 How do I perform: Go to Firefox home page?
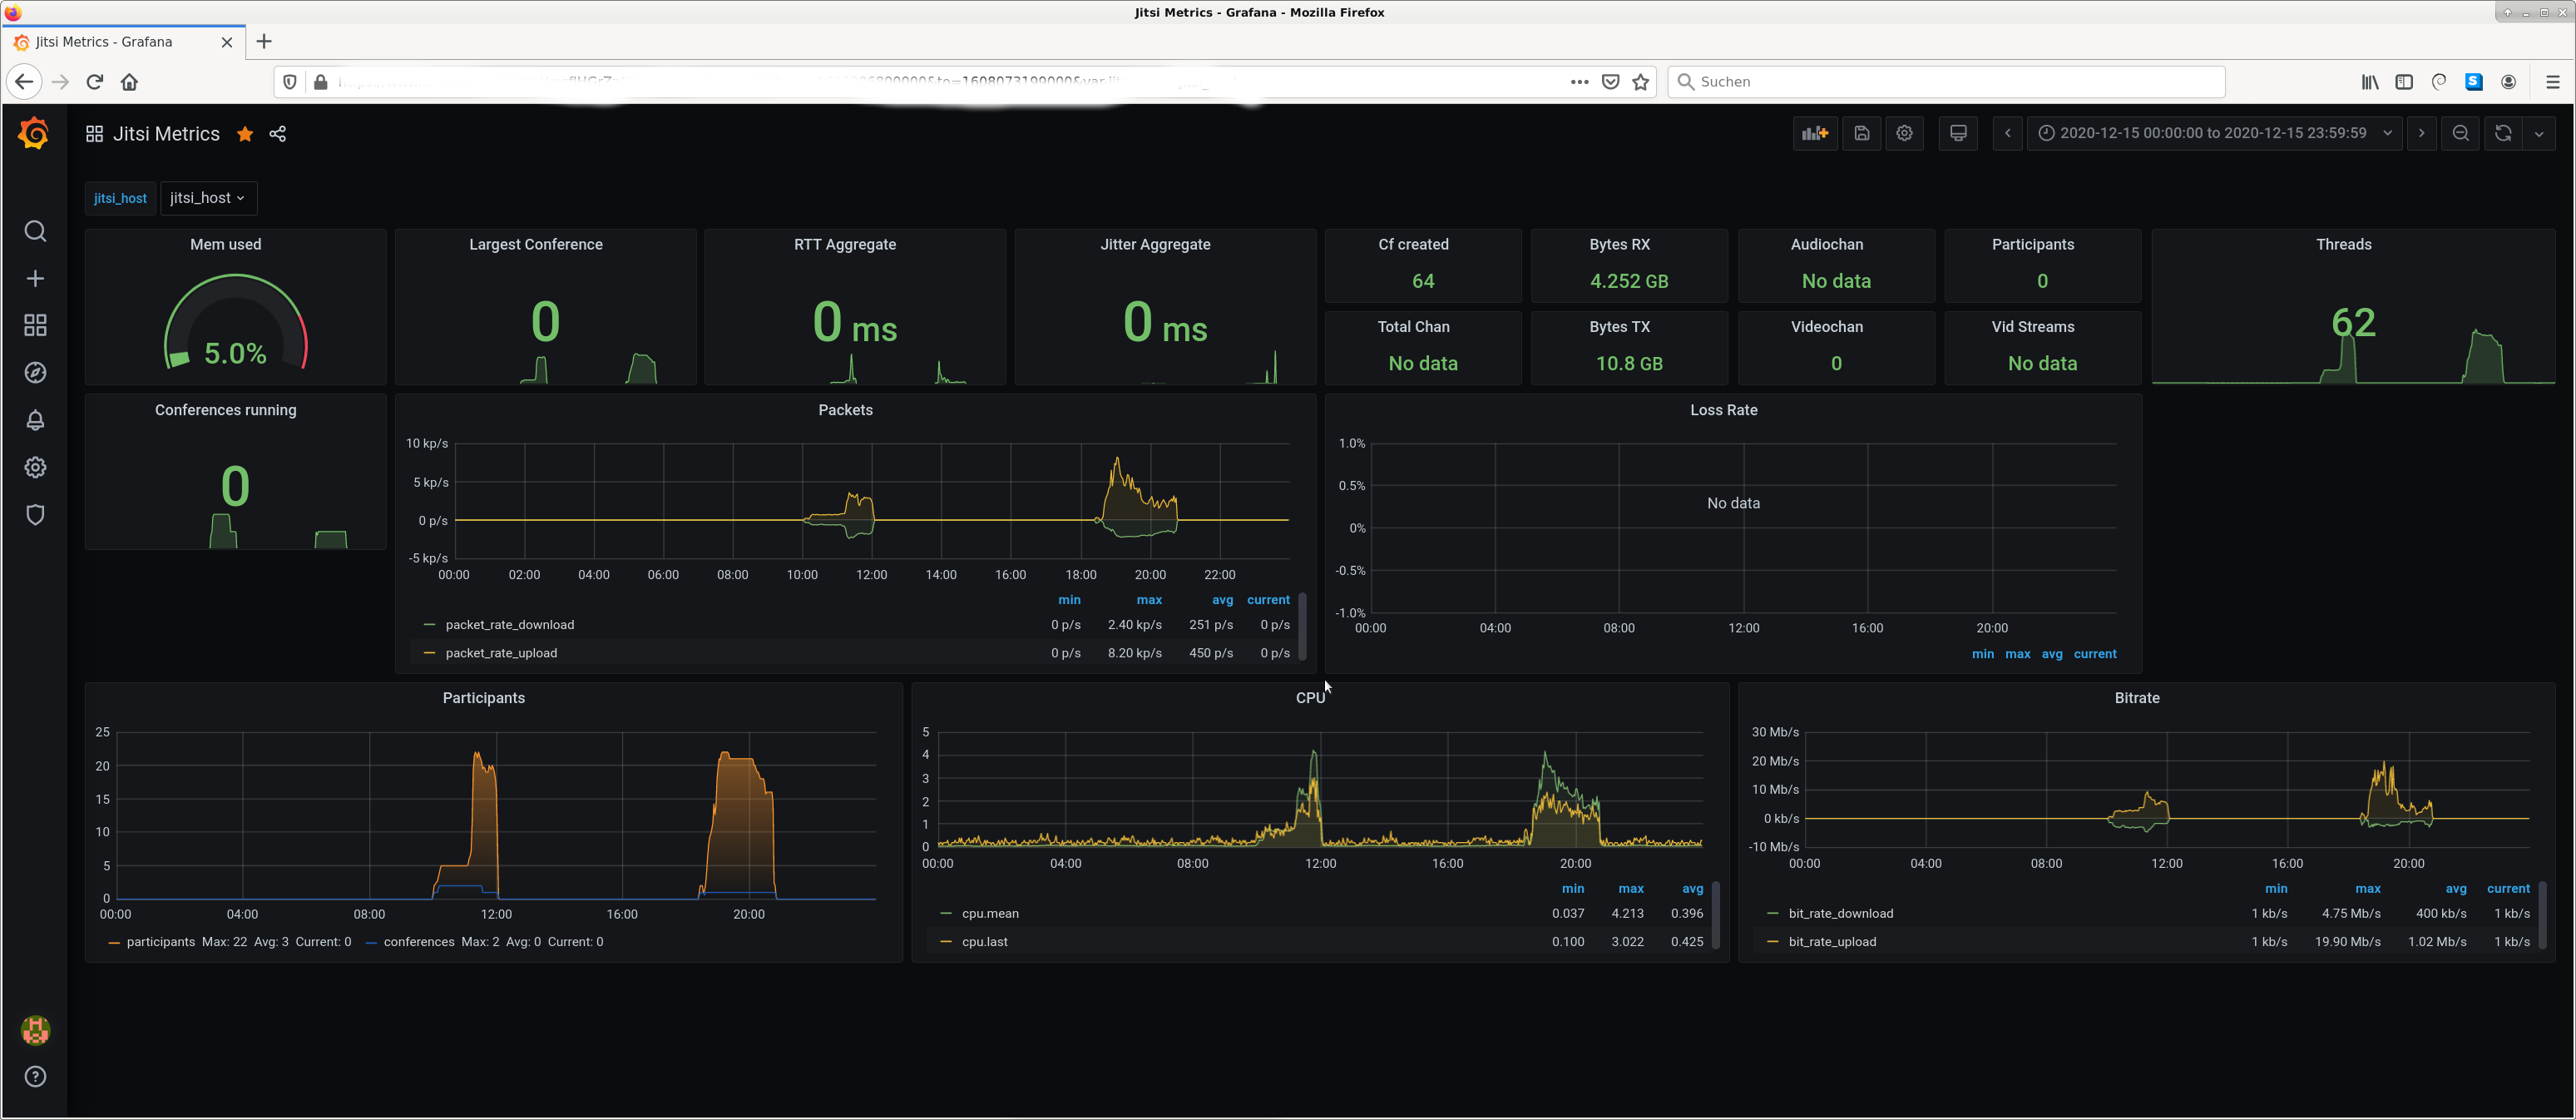[129, 82]
